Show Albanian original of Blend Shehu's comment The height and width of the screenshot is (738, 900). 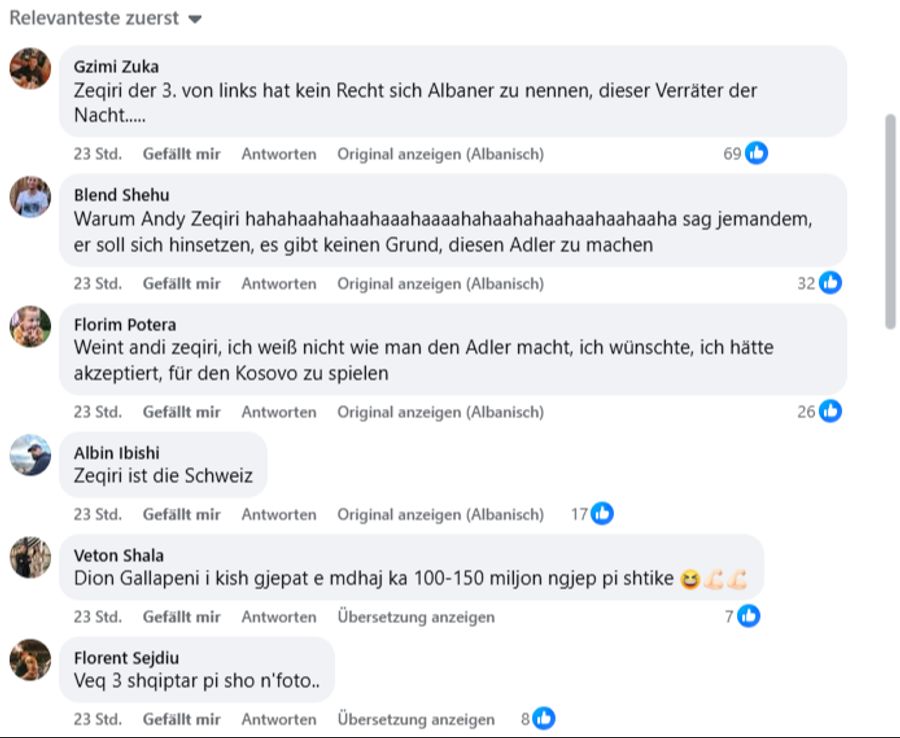pos(440,283)
